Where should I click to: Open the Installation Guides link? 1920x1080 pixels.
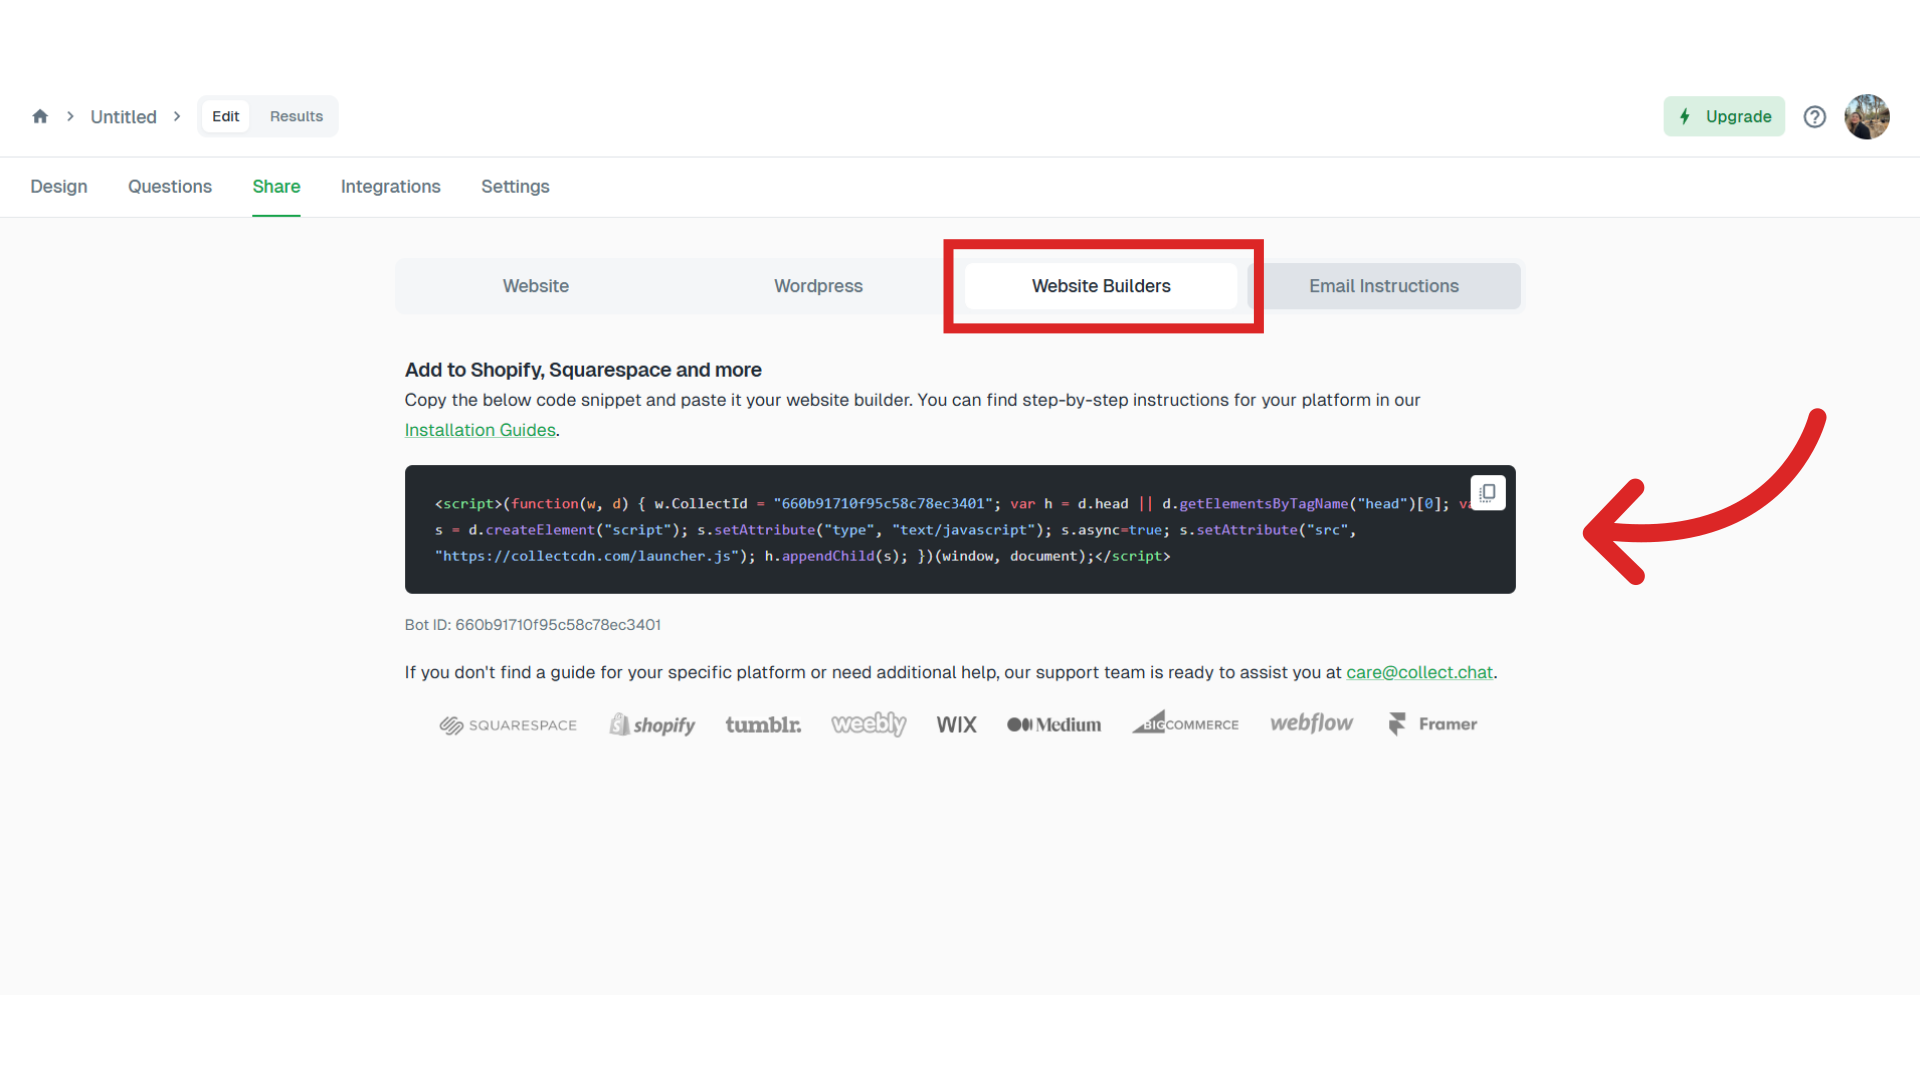[x=480, y=430]
